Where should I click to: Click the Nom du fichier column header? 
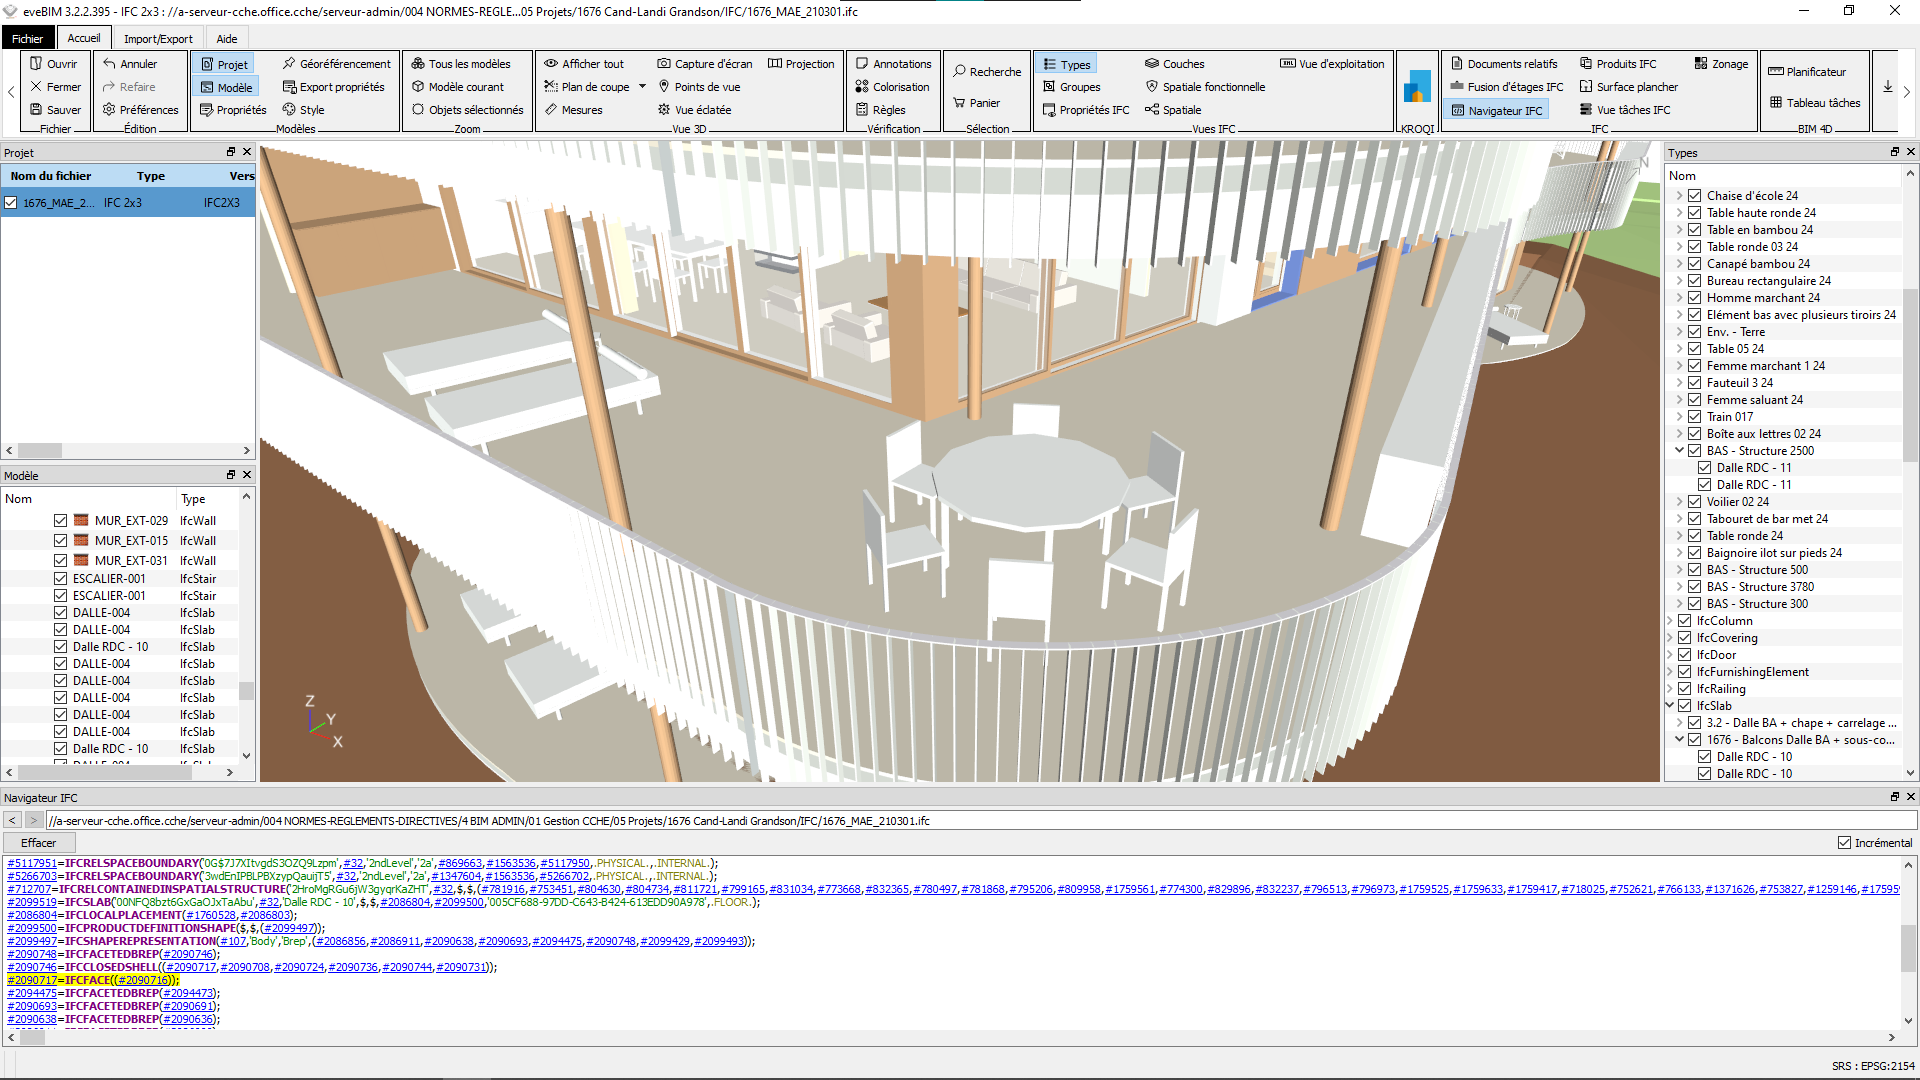(x=51, y=176)
